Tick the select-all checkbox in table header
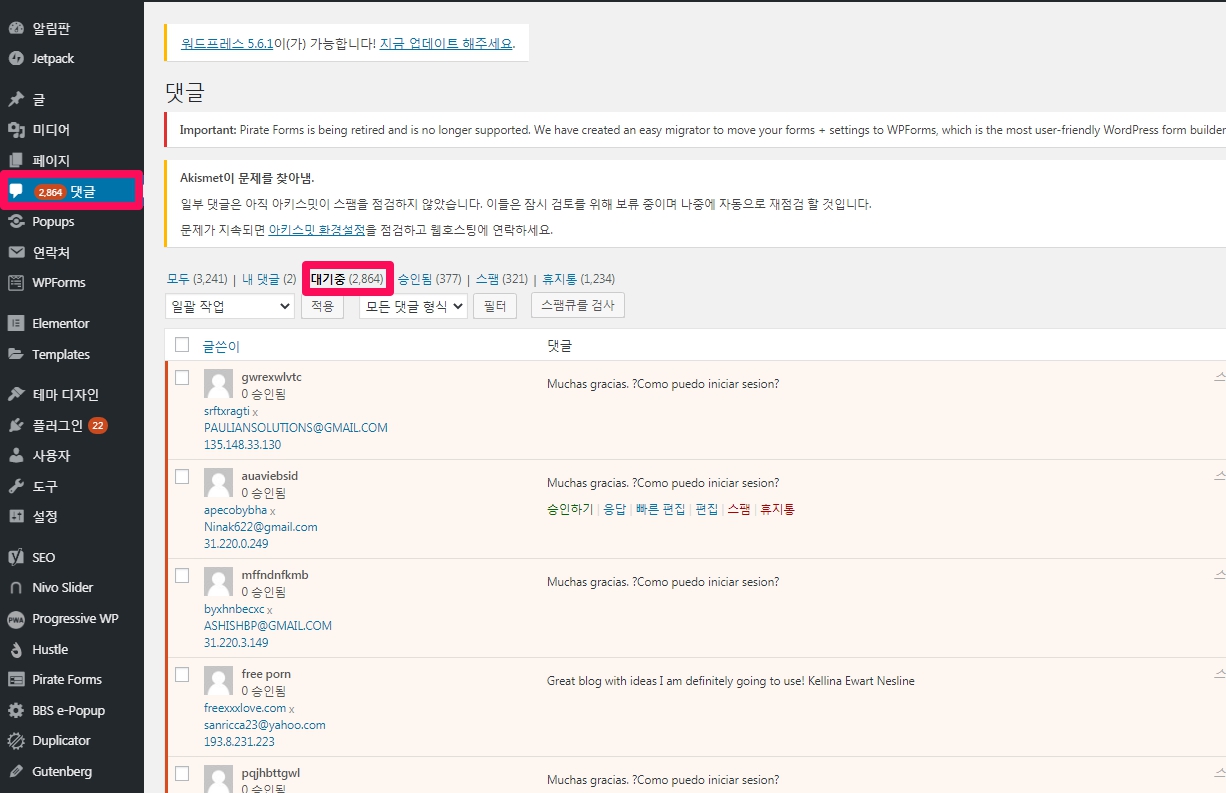The image size is (1226, 793). [182, 345]
